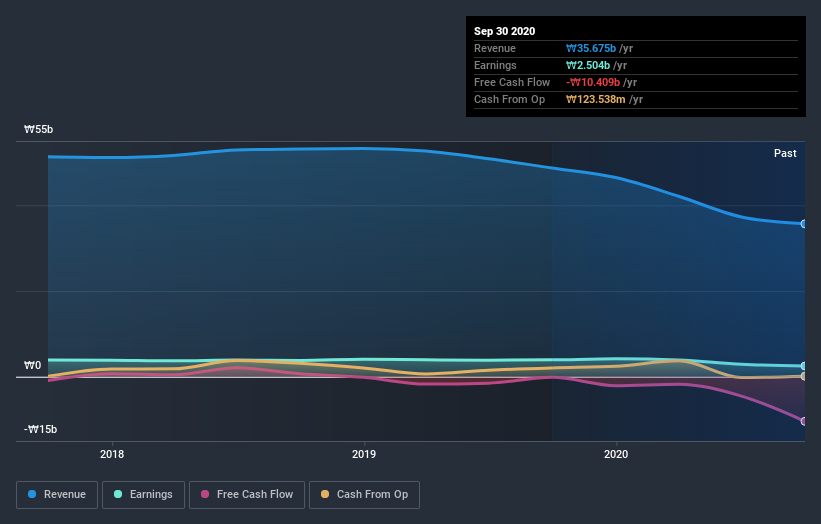The image size is (821, 524).
Task: Toggle the Revenue legend button
Action: pyautogui.click(x=57, y=495)
